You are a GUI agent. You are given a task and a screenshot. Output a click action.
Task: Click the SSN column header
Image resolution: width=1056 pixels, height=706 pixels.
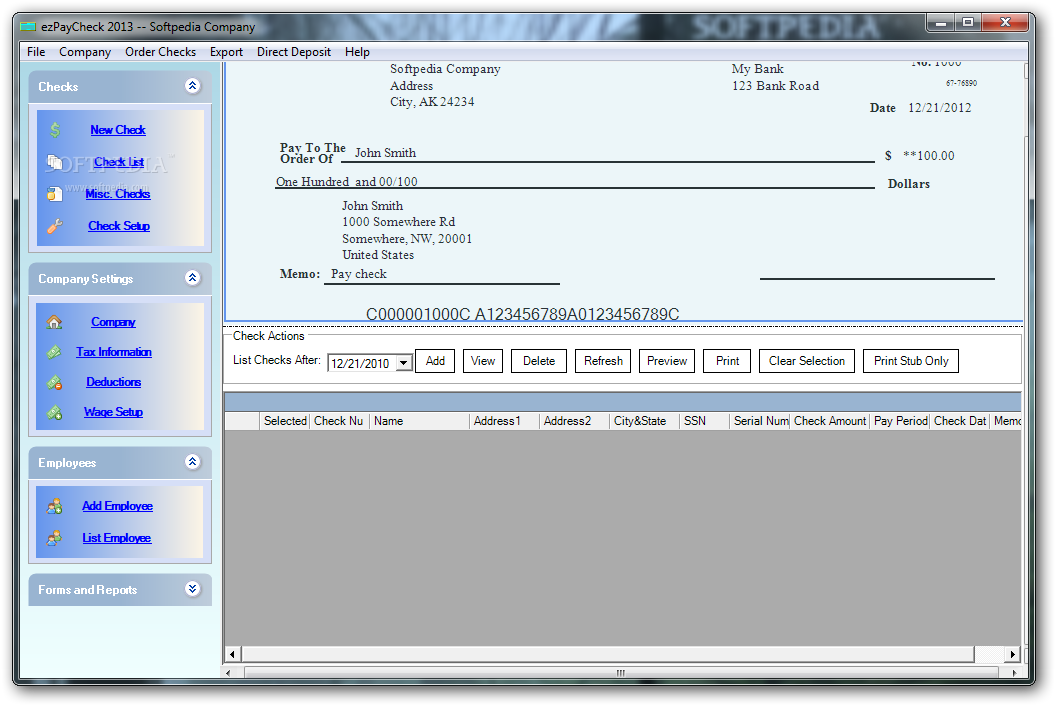pyautogui.click(x=704, y=421)
